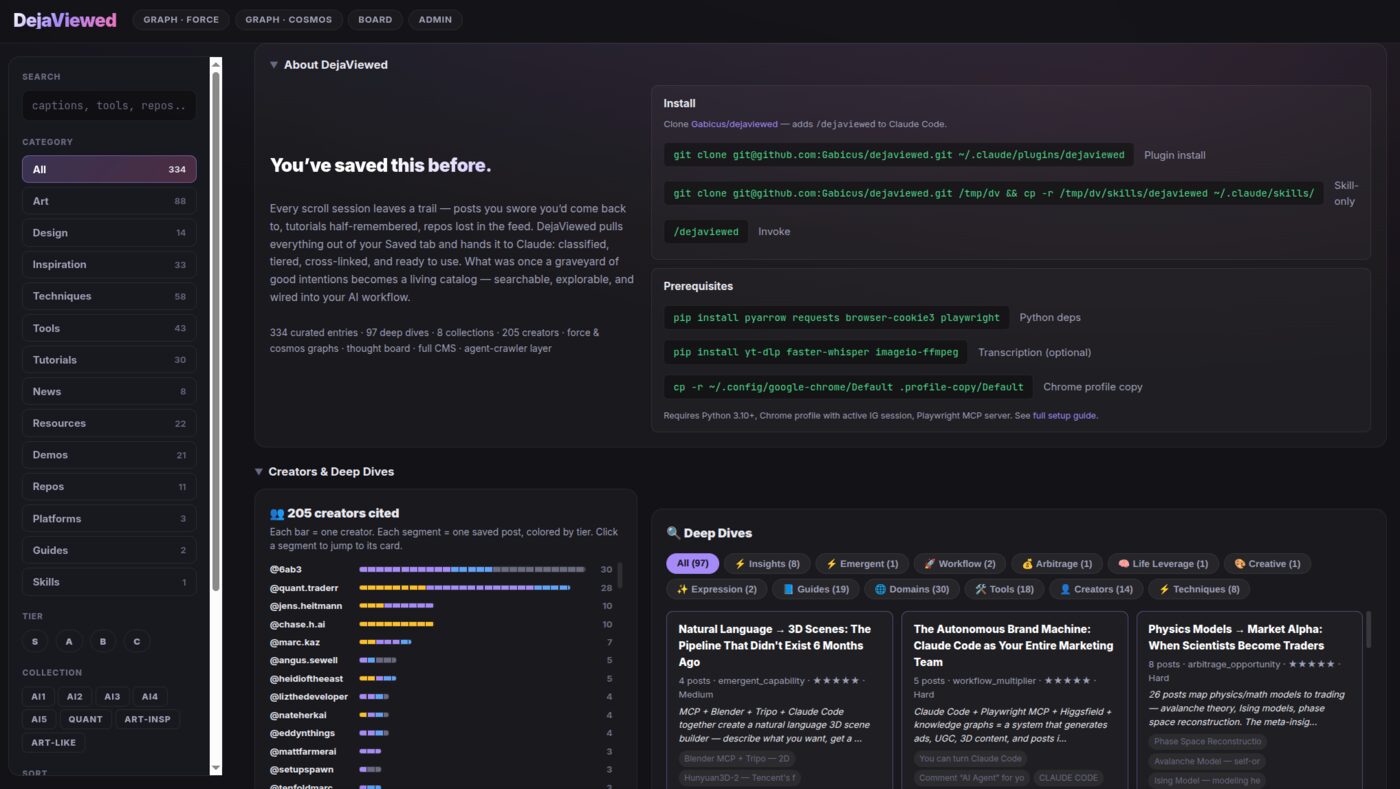Select the Workflow deep dive filter
Image resolution: width=1400 pixels, height=789 pixels.
point(958,563)
